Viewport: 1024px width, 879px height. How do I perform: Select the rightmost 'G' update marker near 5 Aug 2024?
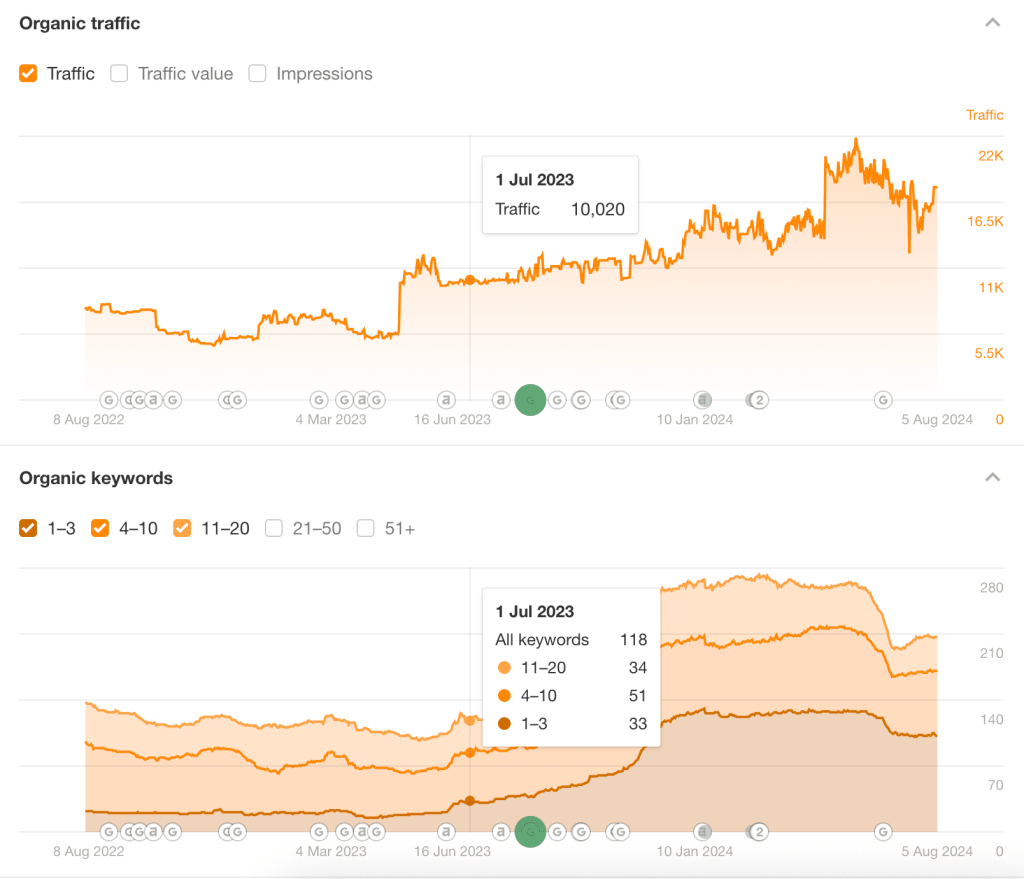pos(883,400)
